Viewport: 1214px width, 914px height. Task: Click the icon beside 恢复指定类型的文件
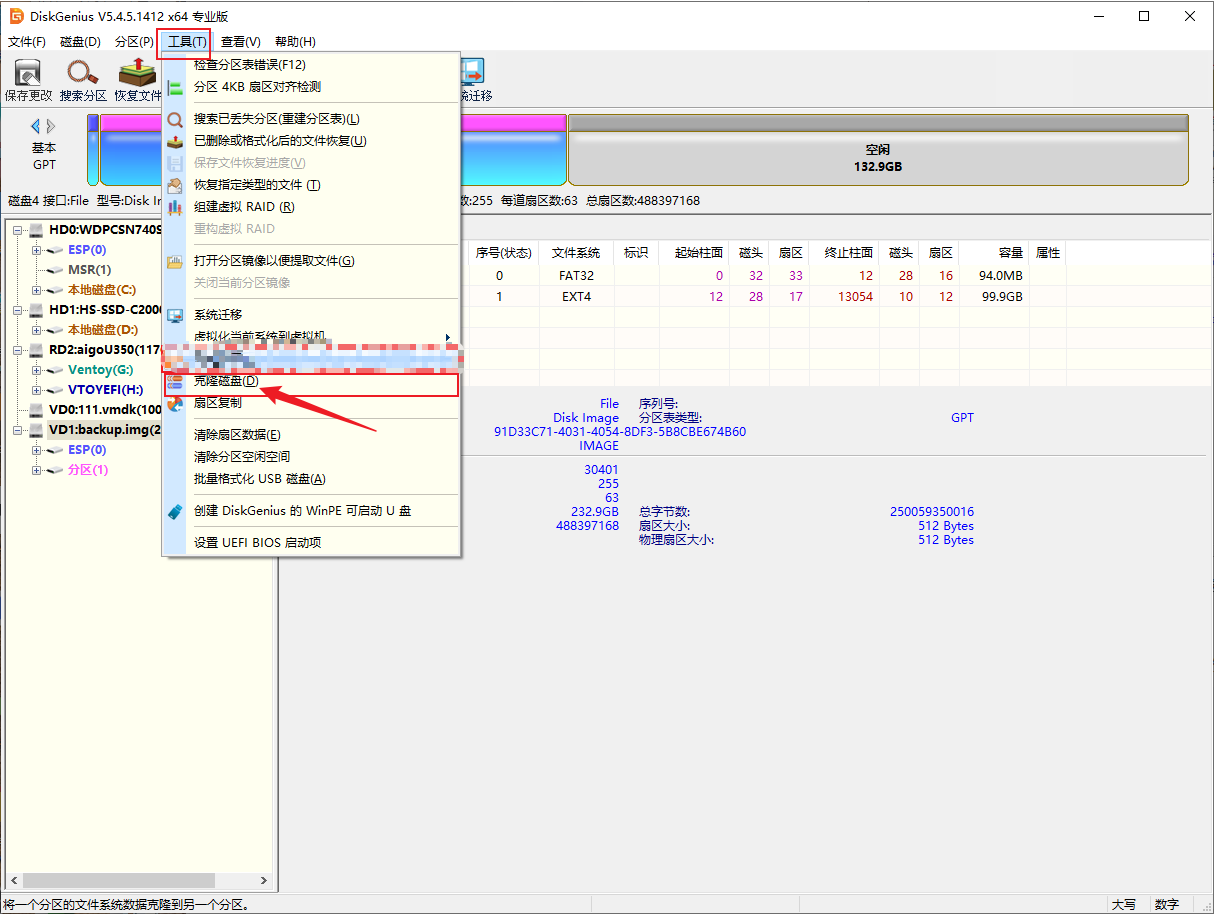tap(175, 185)
